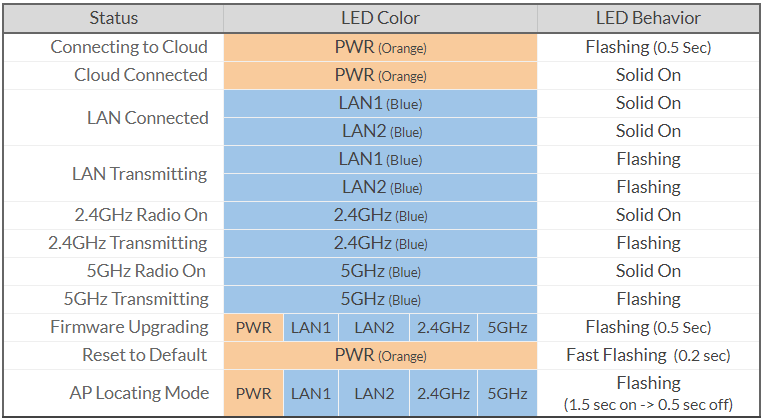This screenshot has width=764, height=420.
Task: Select 5GHz cell in Firmware Upgrading row
Action: [507, 327]
